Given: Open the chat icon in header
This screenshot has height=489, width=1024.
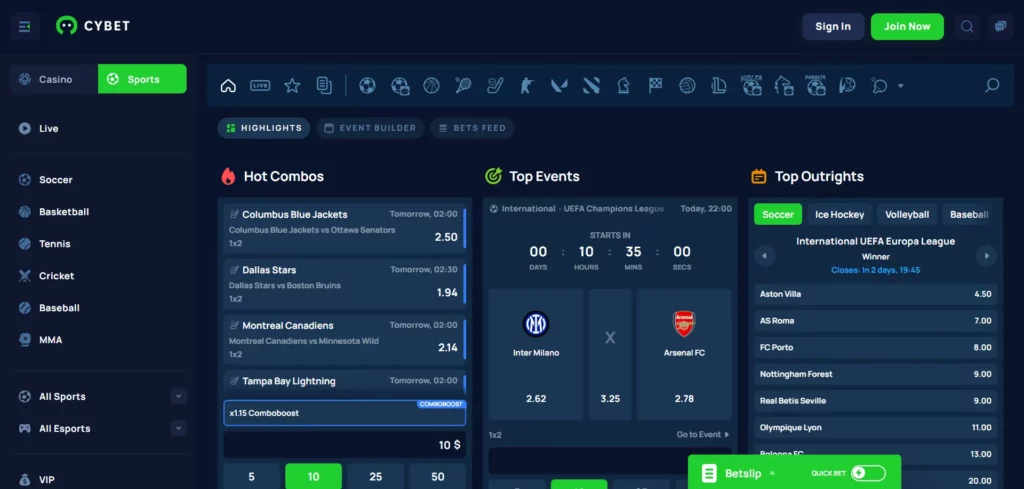Looking at the screenshot, I should tap(1000, 27).
